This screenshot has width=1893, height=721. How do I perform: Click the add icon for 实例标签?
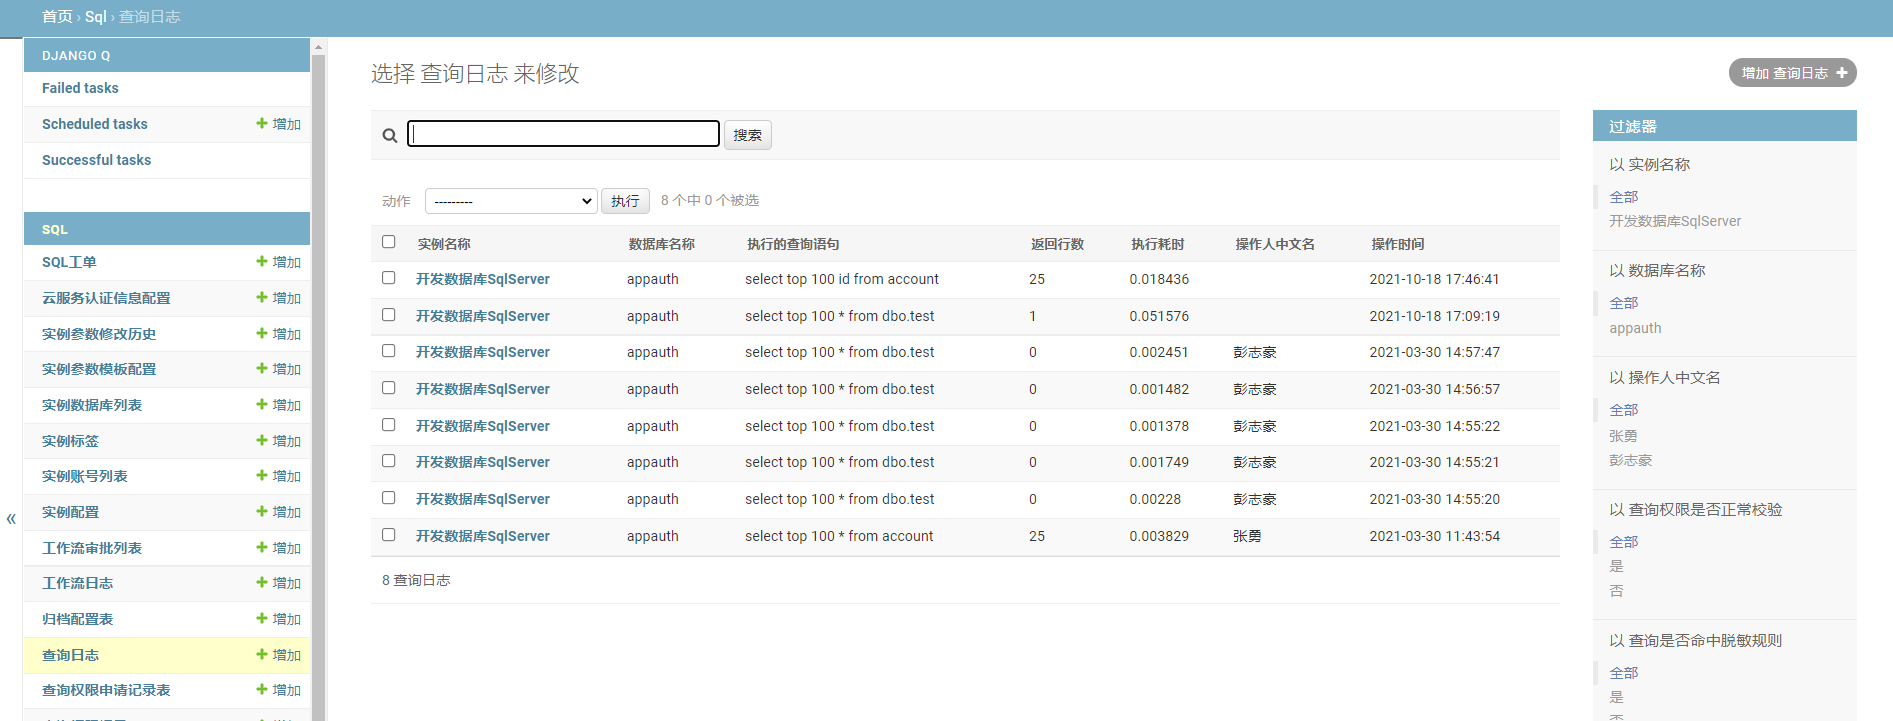(262, 441)
